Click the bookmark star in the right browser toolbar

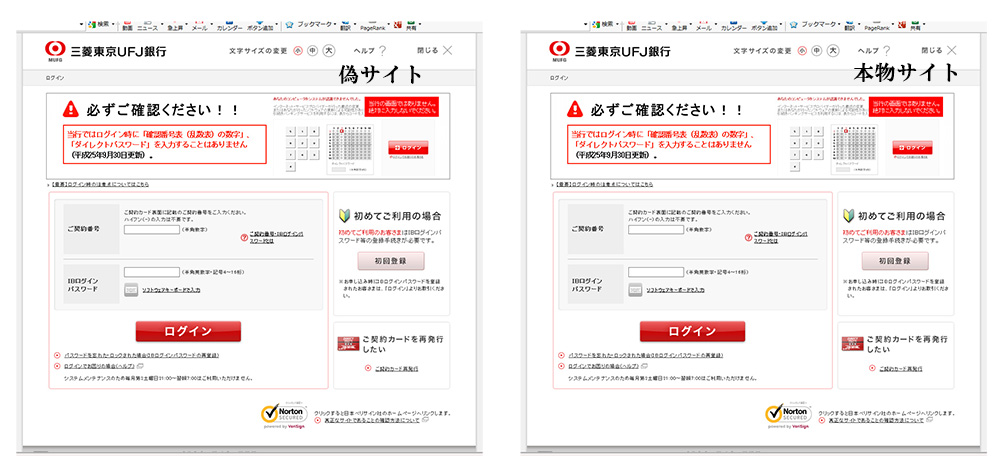pyautogui.click(x=795, y=24)
